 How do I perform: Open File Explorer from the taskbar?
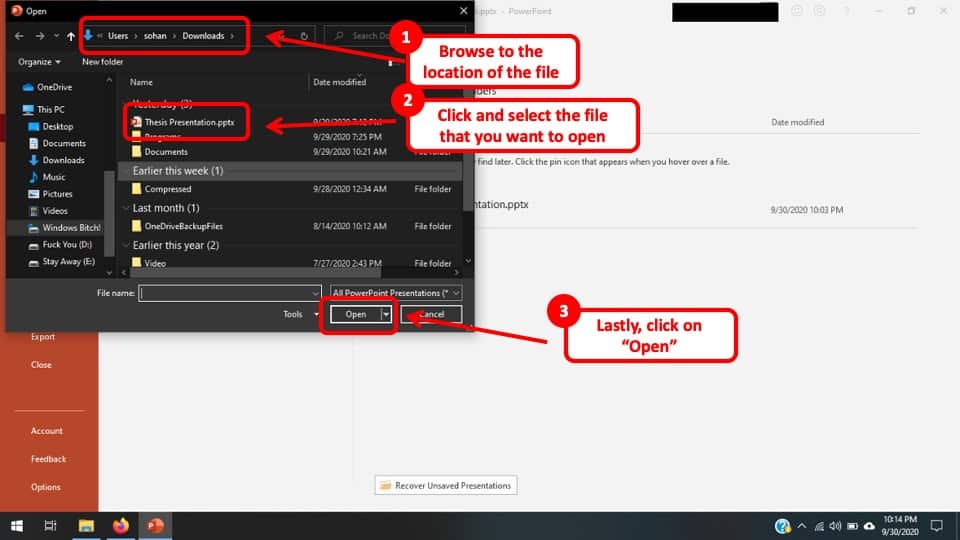(86, 526)
